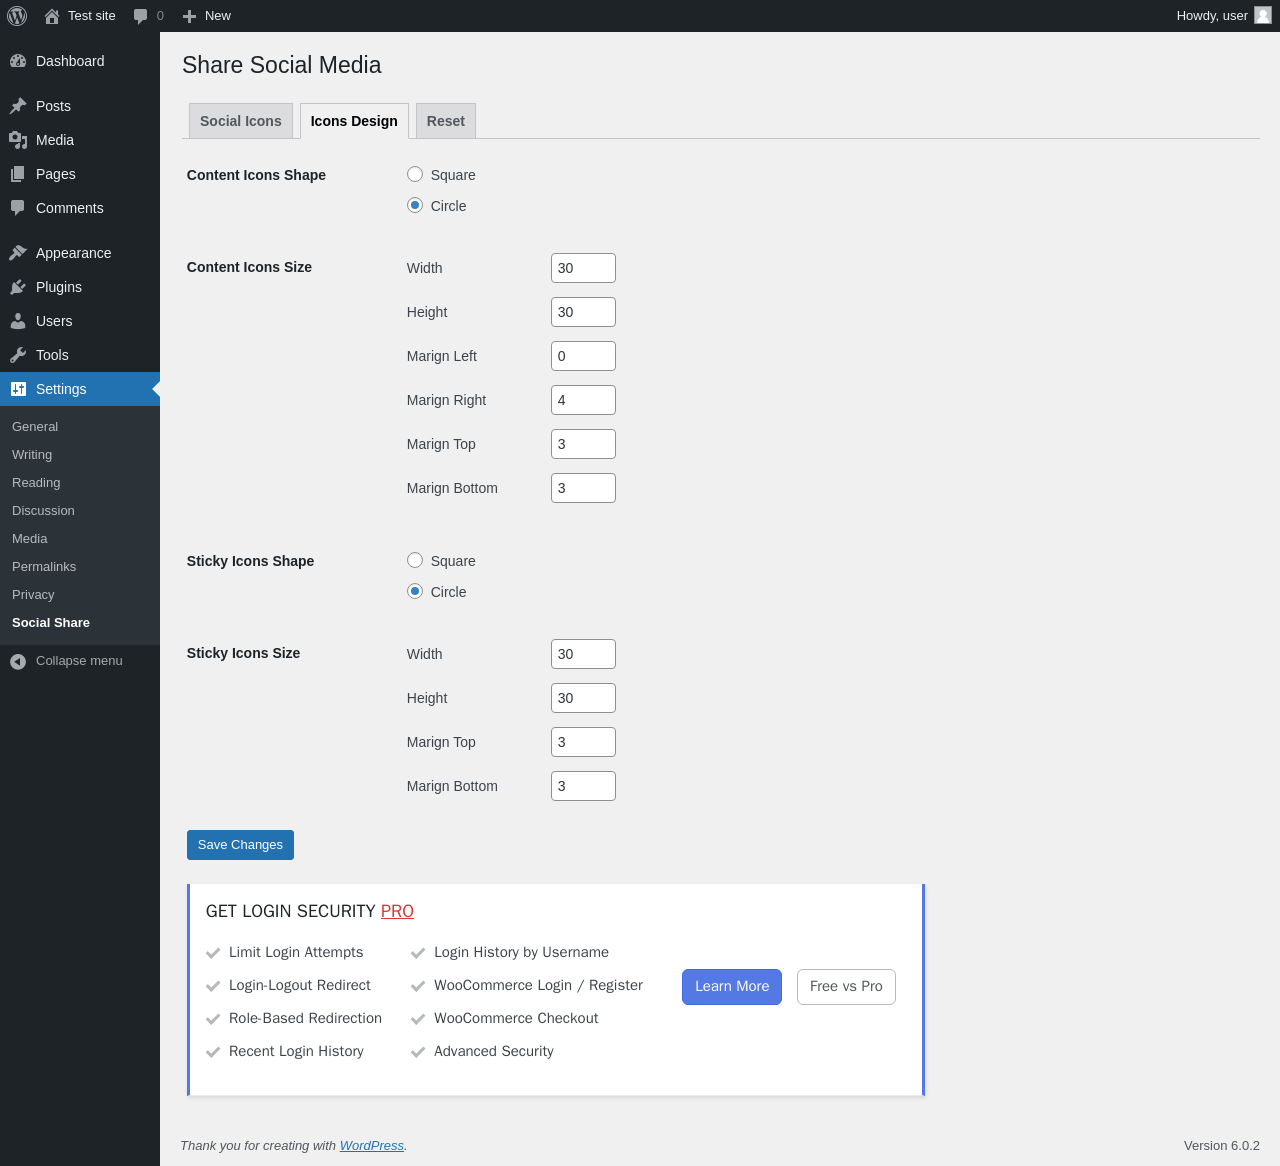Image resolution: width=1280 pixels, height=1166 pixels.
Task: Click the Free vs Pro button
Action: coord(846,987)
